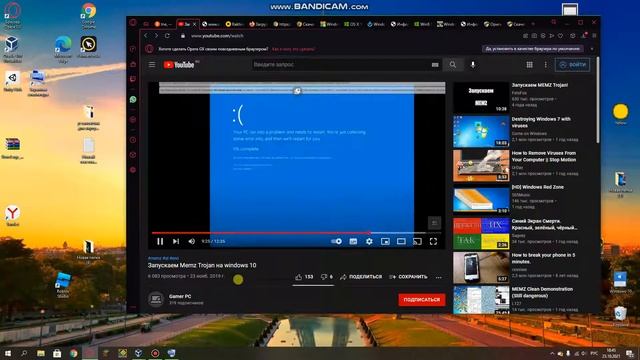Image resolution: width=640 pixels, height=360 pixels.
Task: Like the video thumbs up
Action: (304, 277)
